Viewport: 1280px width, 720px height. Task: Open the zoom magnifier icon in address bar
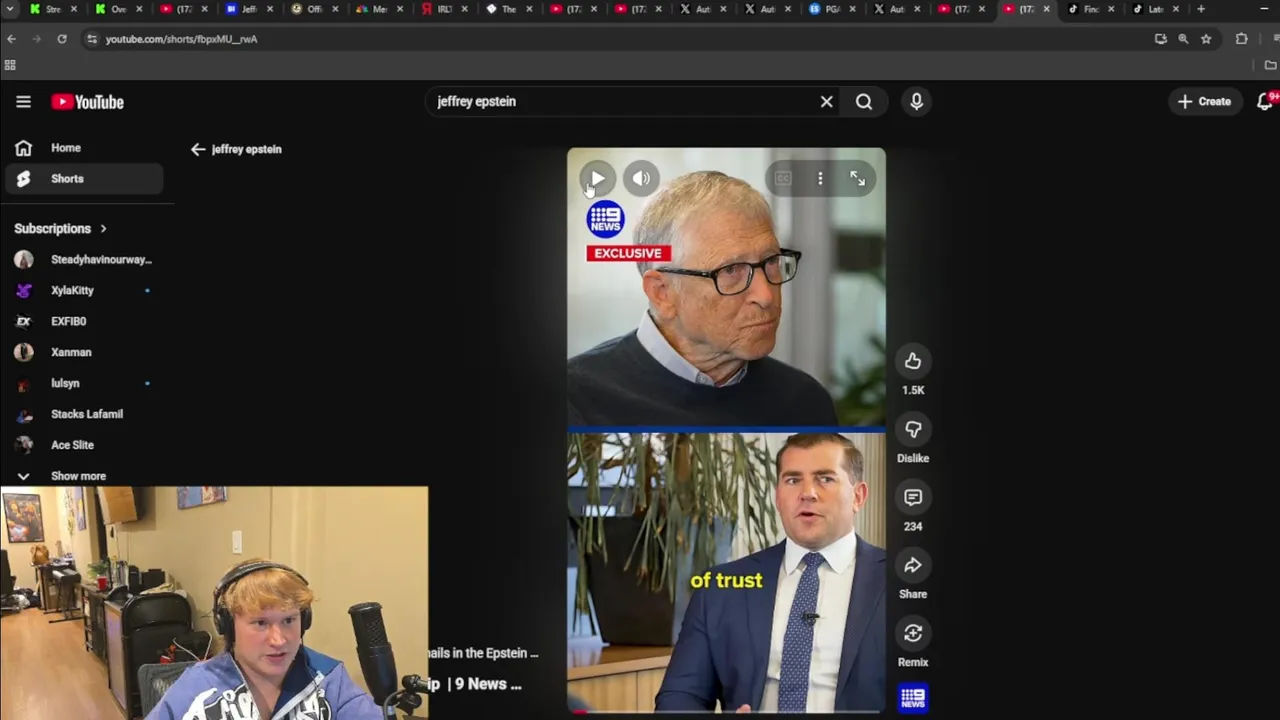1183,39
